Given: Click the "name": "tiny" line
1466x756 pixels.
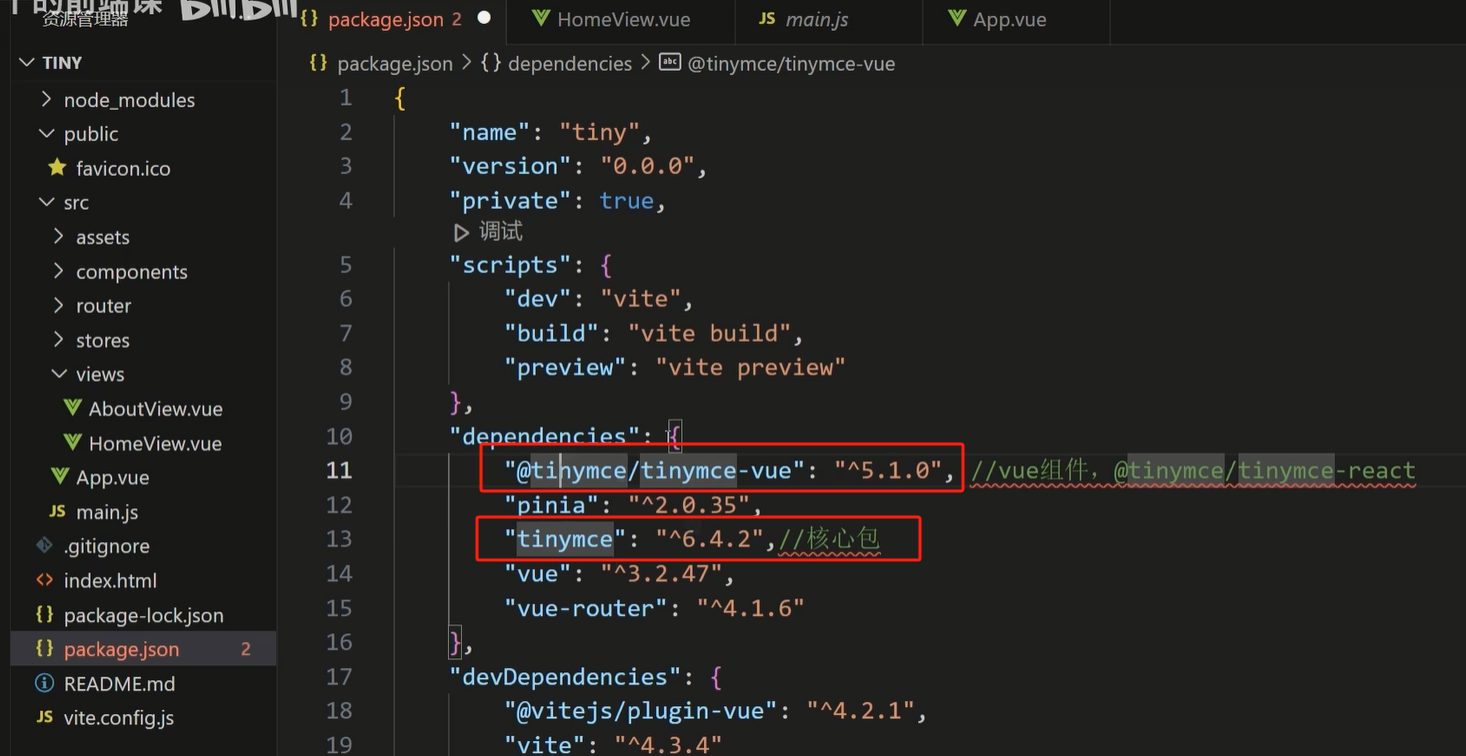Looking at the screenshot, I should point(550,132).
